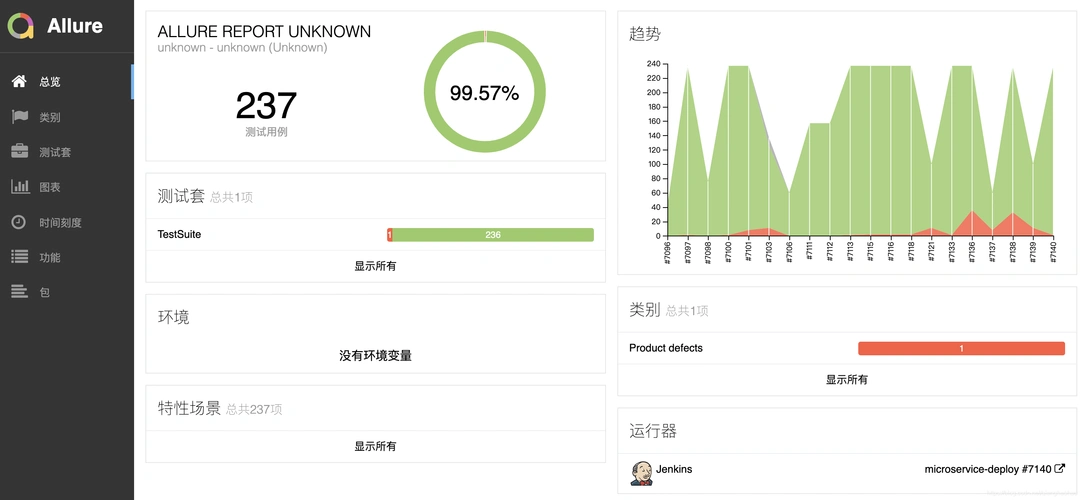Click the Jenkins butler avatar icon

641,473
